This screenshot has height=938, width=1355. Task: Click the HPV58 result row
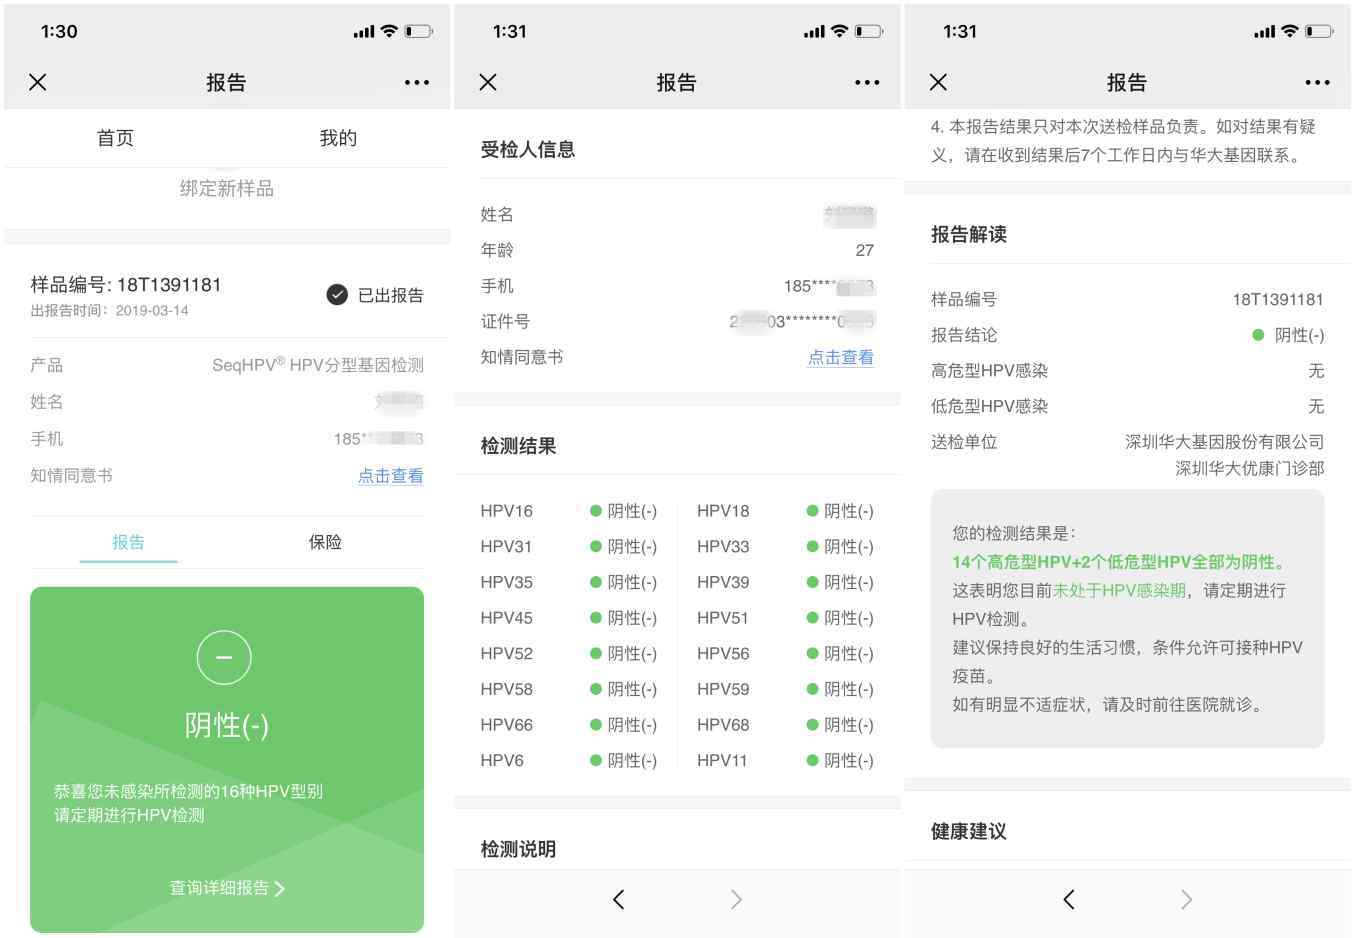tap(568, 689)
